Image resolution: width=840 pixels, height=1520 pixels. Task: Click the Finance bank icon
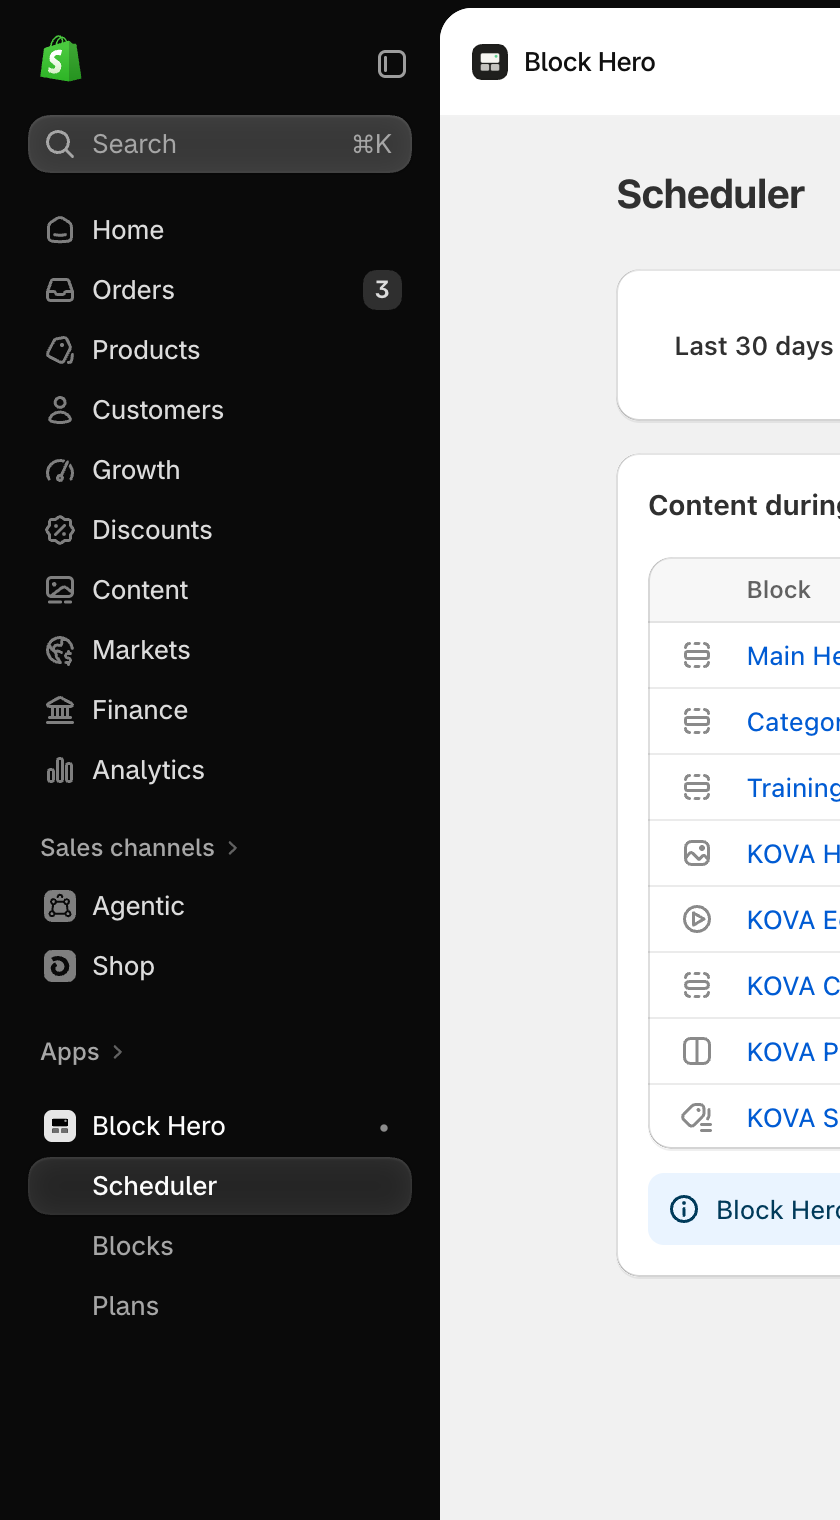point(60,710)
